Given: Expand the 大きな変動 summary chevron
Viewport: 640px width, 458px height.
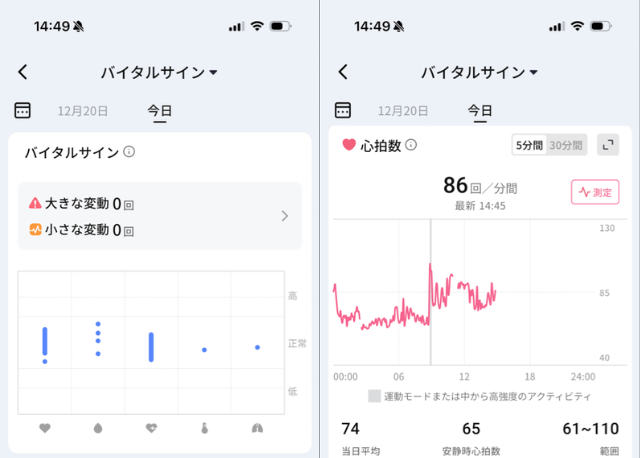Looking at the screenshot, I should click(285, 216).
